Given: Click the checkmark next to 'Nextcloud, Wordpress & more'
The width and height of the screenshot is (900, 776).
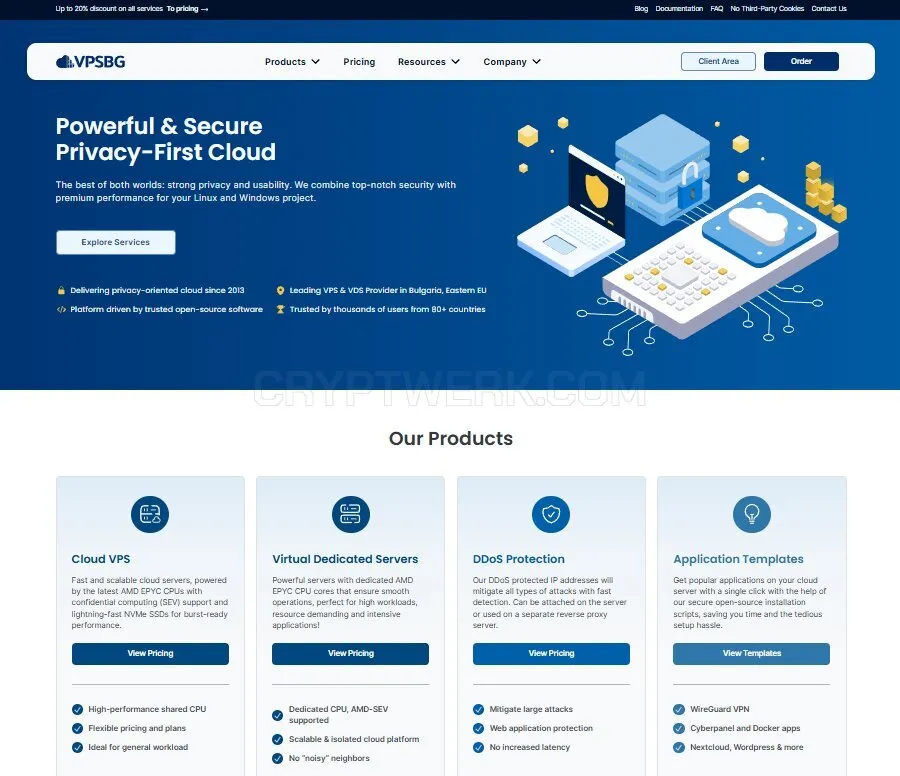Looking at the screenshot, I should pos(679,747).
